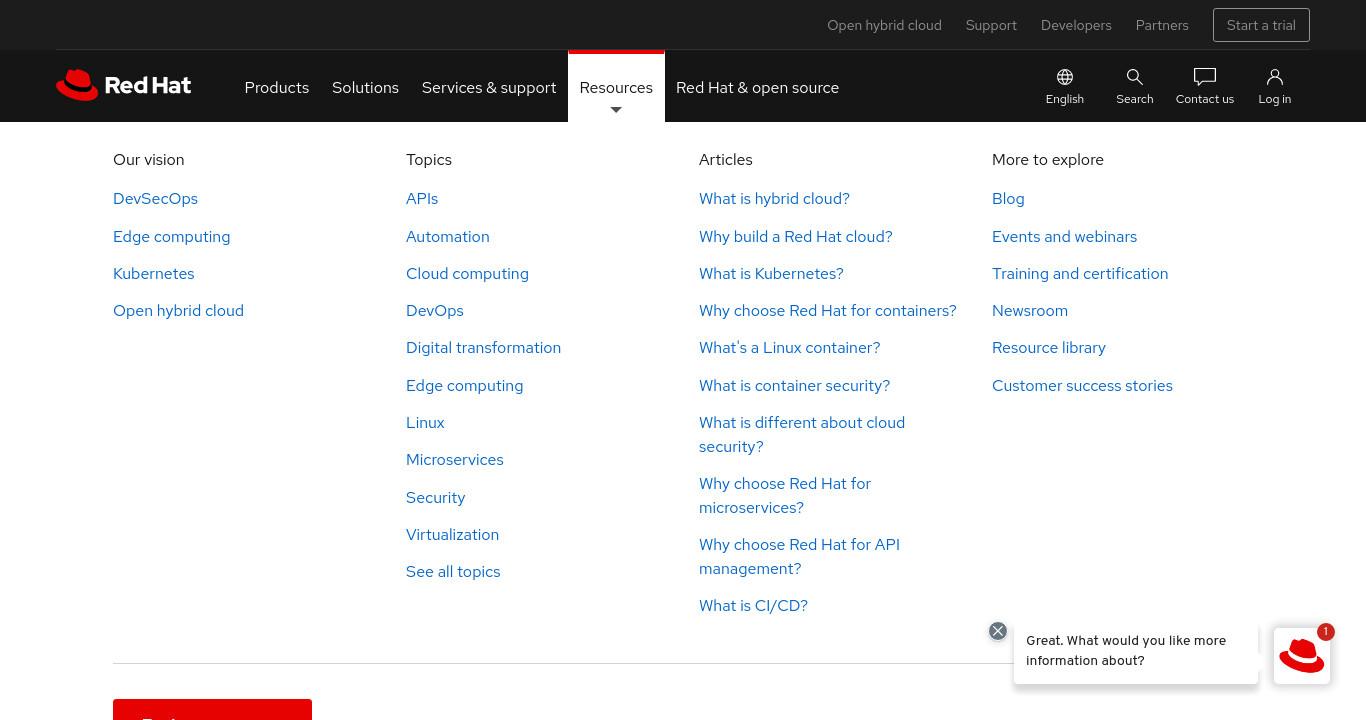This screenshot has width=1366, height=720.
Task: Select the Linux topic
Action: coord(425,422)
